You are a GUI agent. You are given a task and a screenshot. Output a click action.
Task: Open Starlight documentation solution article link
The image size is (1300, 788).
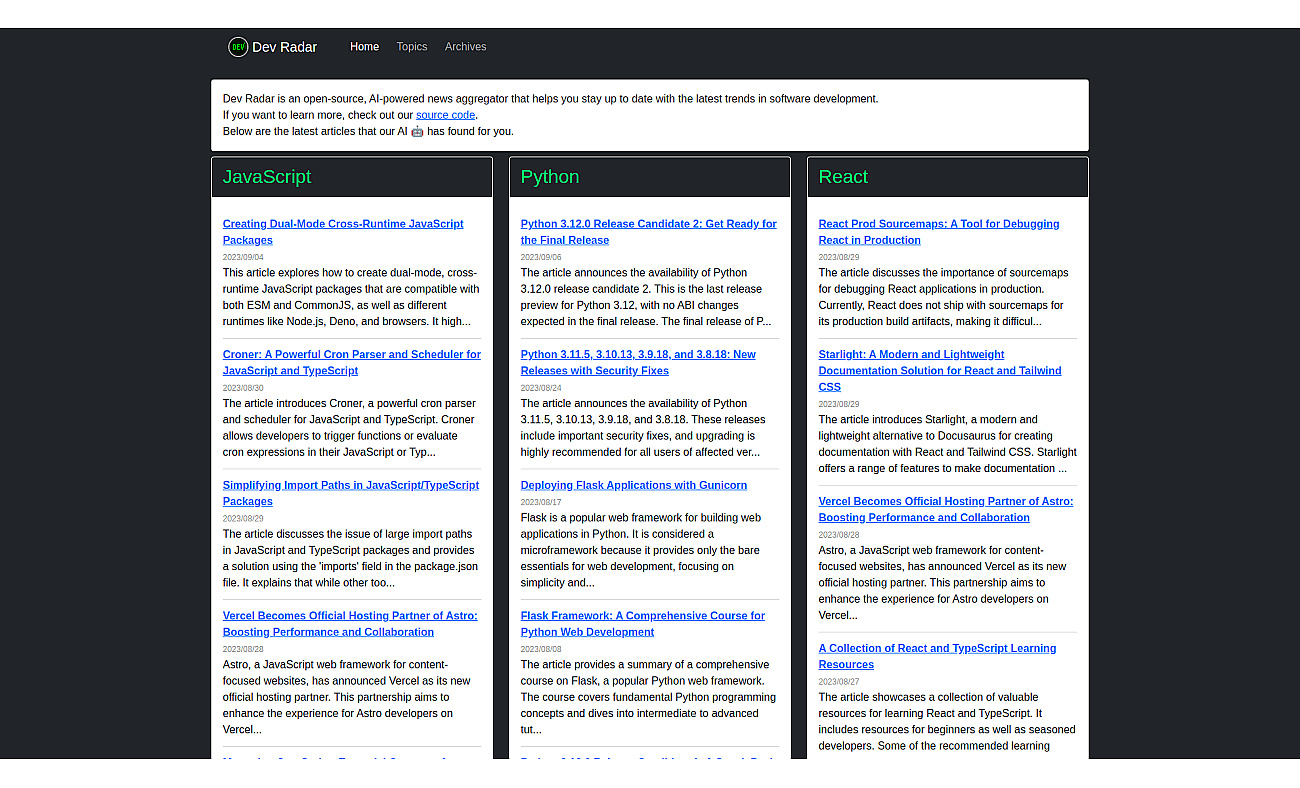(x=940, y=370)
